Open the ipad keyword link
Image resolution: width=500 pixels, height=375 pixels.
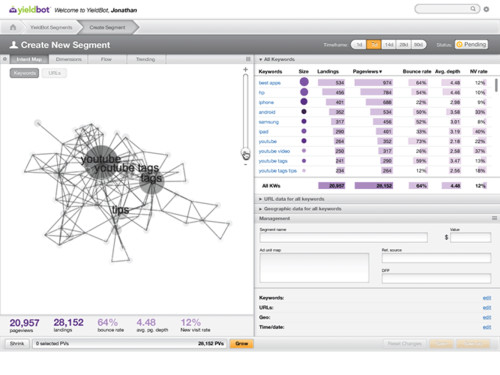click(x=263, y=132)
